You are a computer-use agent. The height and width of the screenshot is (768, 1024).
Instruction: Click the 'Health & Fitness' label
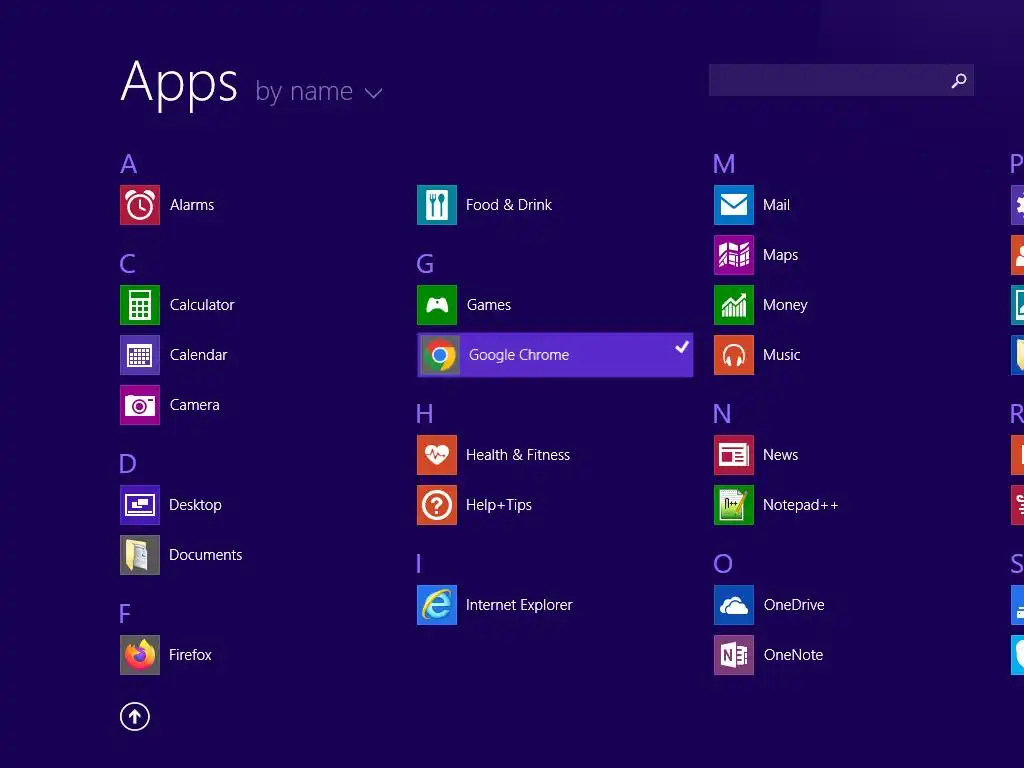tap(518, 455)
